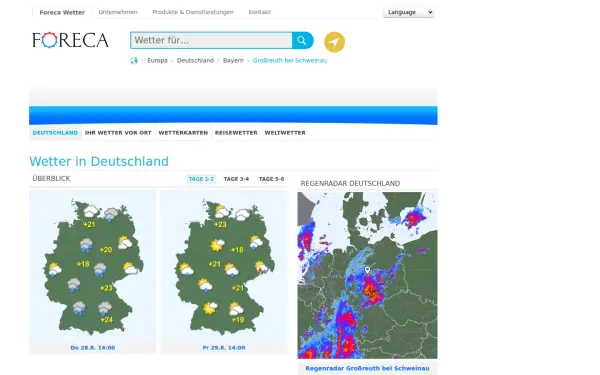The image size is (600, 375).
Task: Click the globe icon in breadcrumb
Action: 134,60
